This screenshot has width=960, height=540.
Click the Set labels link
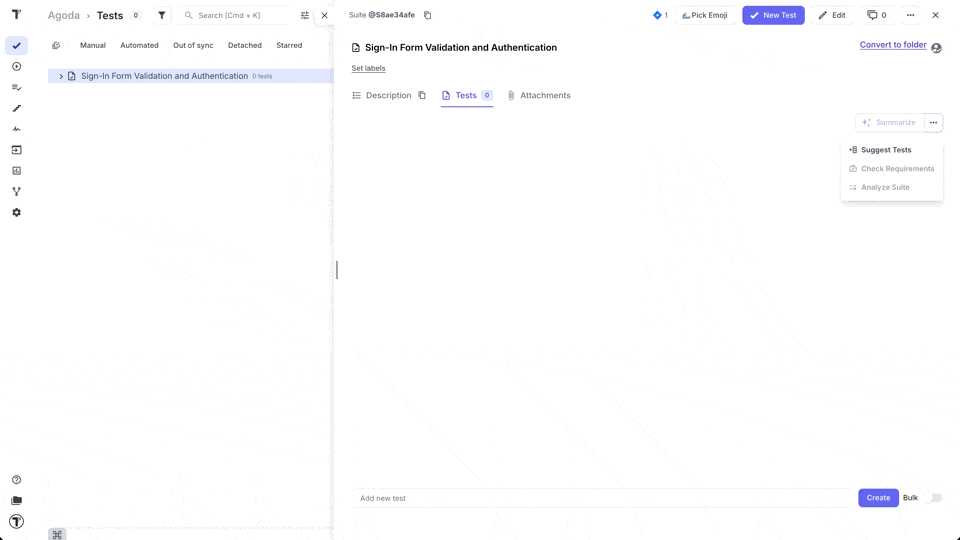[x=368, y=68]
